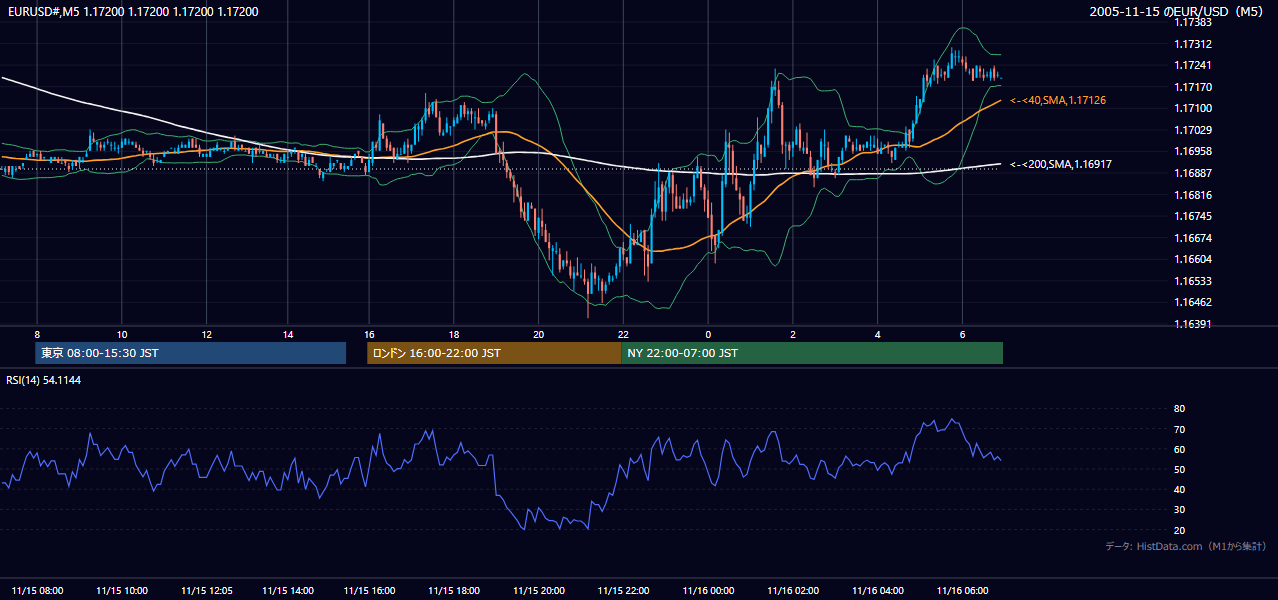This screenshot has height=600, width=1278.
Task: Click price axis value 1.16604
Action: pyautogui.click(x=1193, y=259)
